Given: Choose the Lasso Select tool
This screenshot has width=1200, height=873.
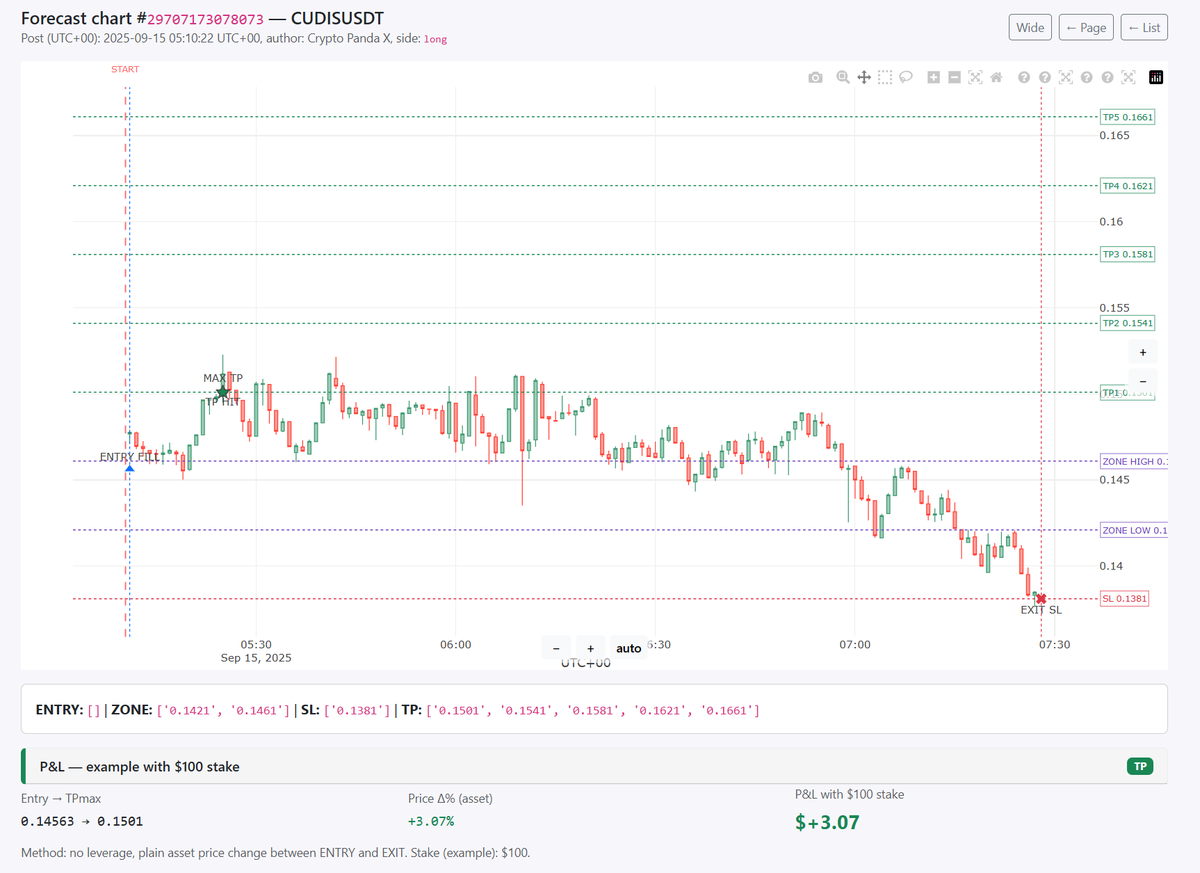Looking at the screenshot, I should (906, 77).
